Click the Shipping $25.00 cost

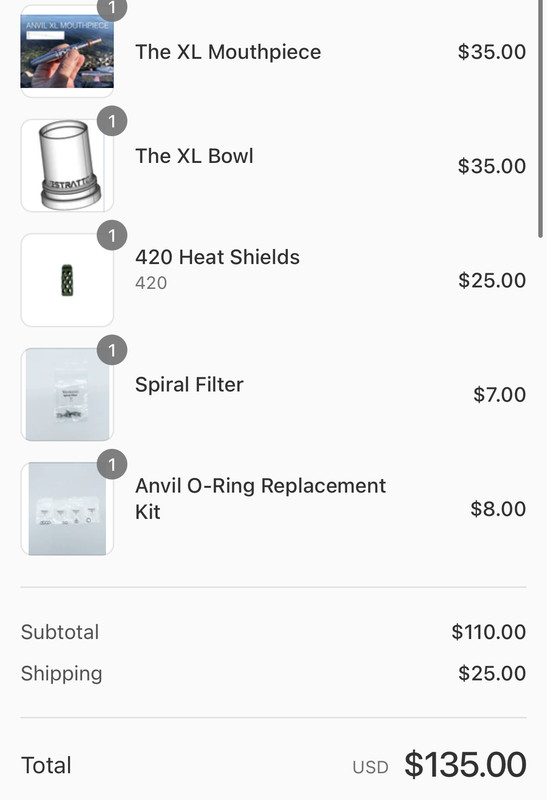tap(492, 673)
